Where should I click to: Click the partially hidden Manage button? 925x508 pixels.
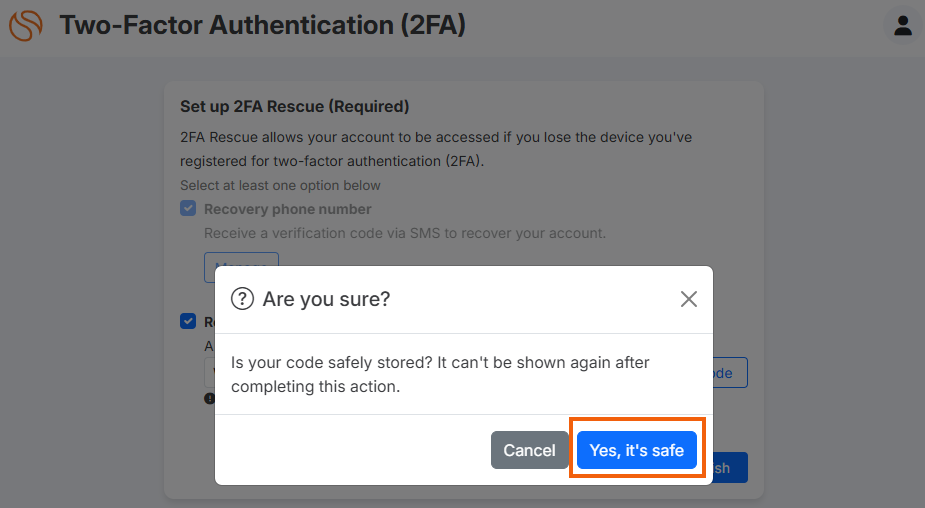tap(241, 260)
